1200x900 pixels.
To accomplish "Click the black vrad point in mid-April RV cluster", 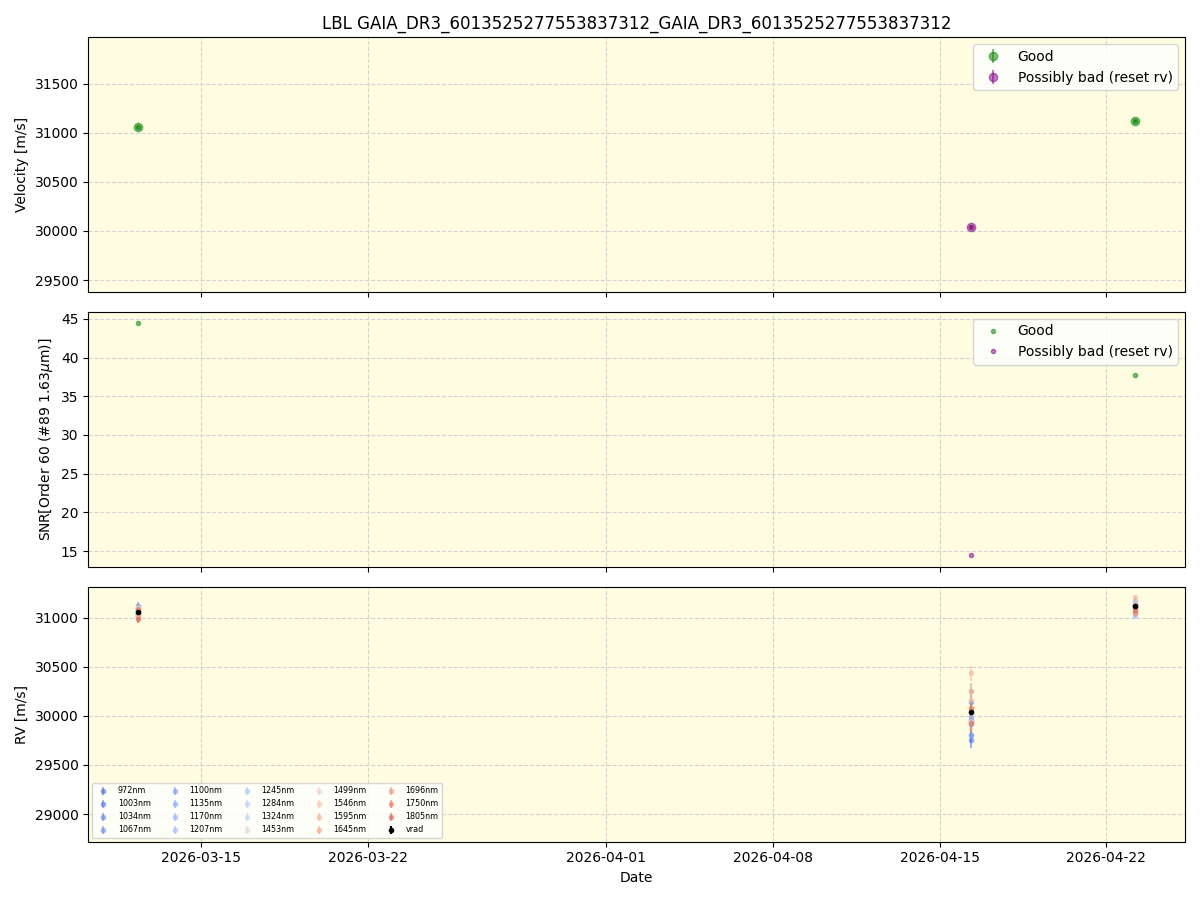I will [x=971, y=712].
